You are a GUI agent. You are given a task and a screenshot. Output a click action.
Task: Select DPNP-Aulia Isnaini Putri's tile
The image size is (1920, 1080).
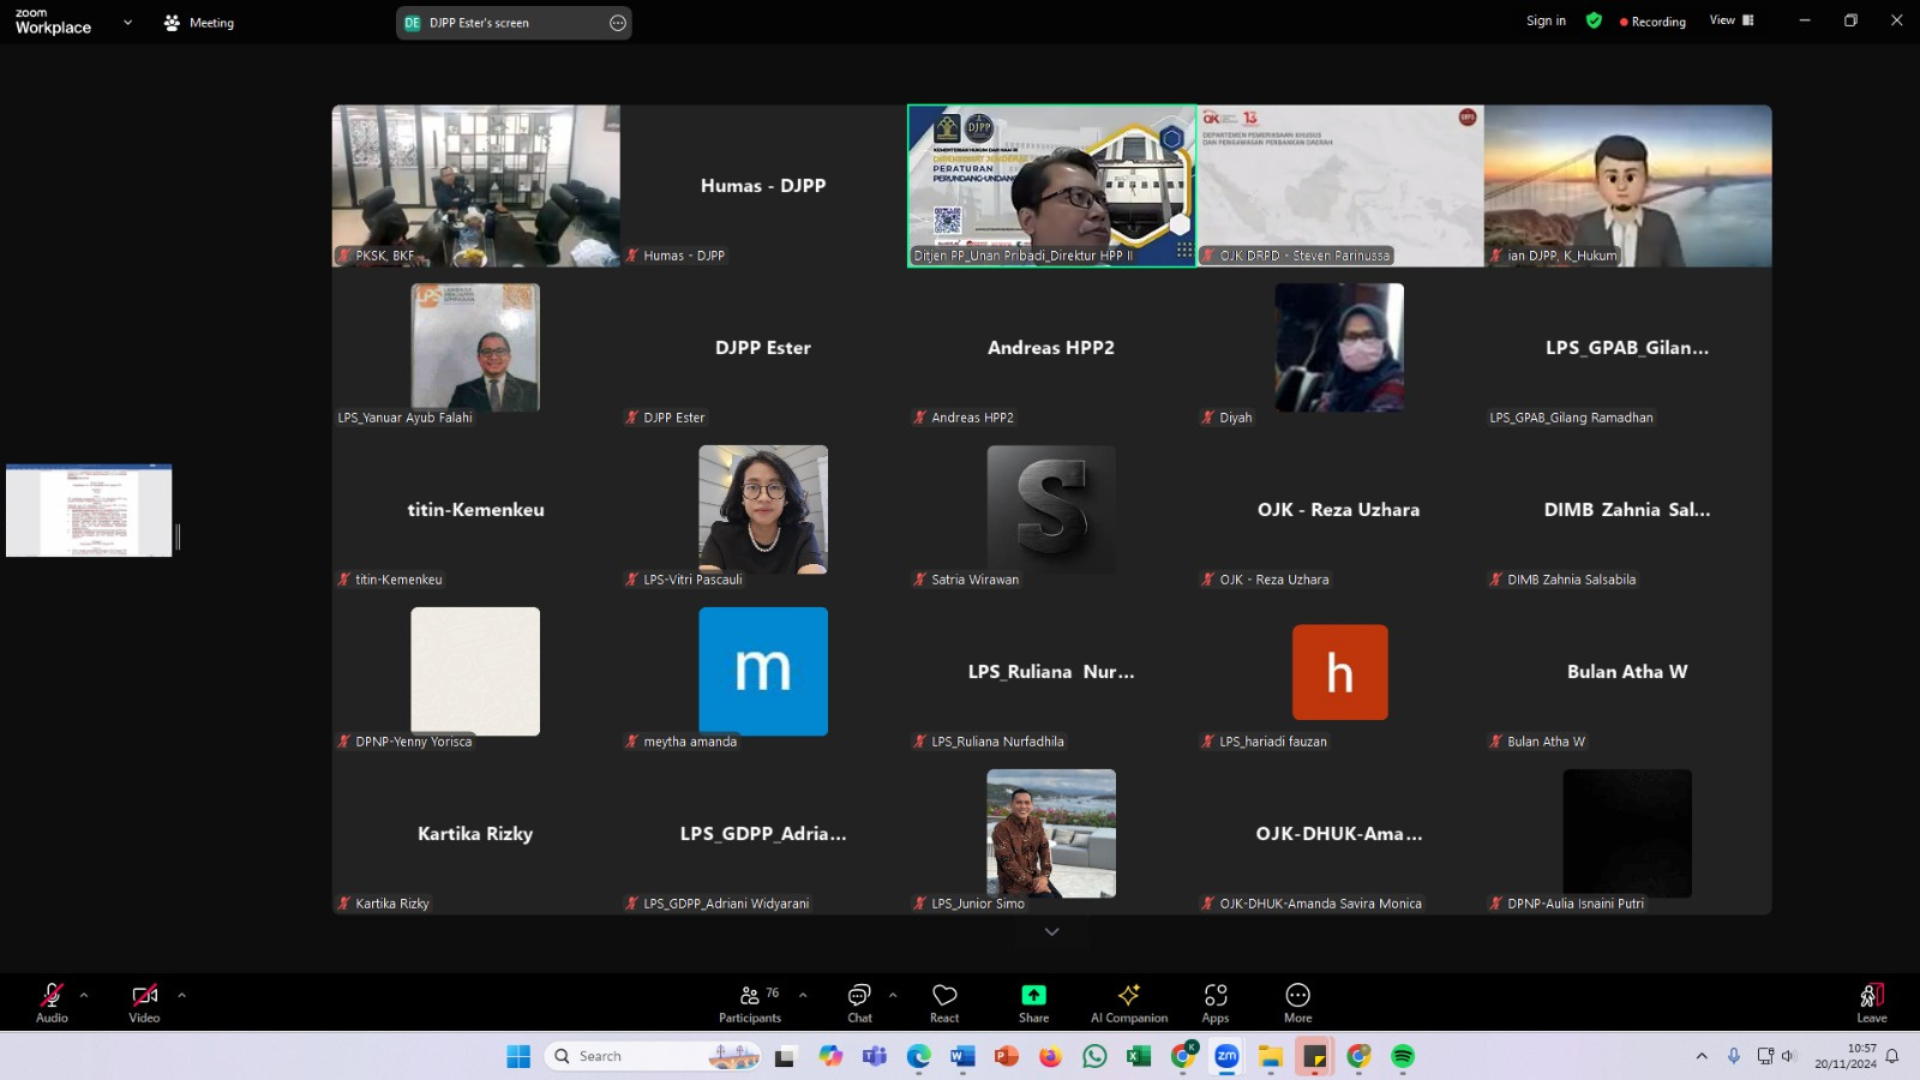[x=1628, y=834]
